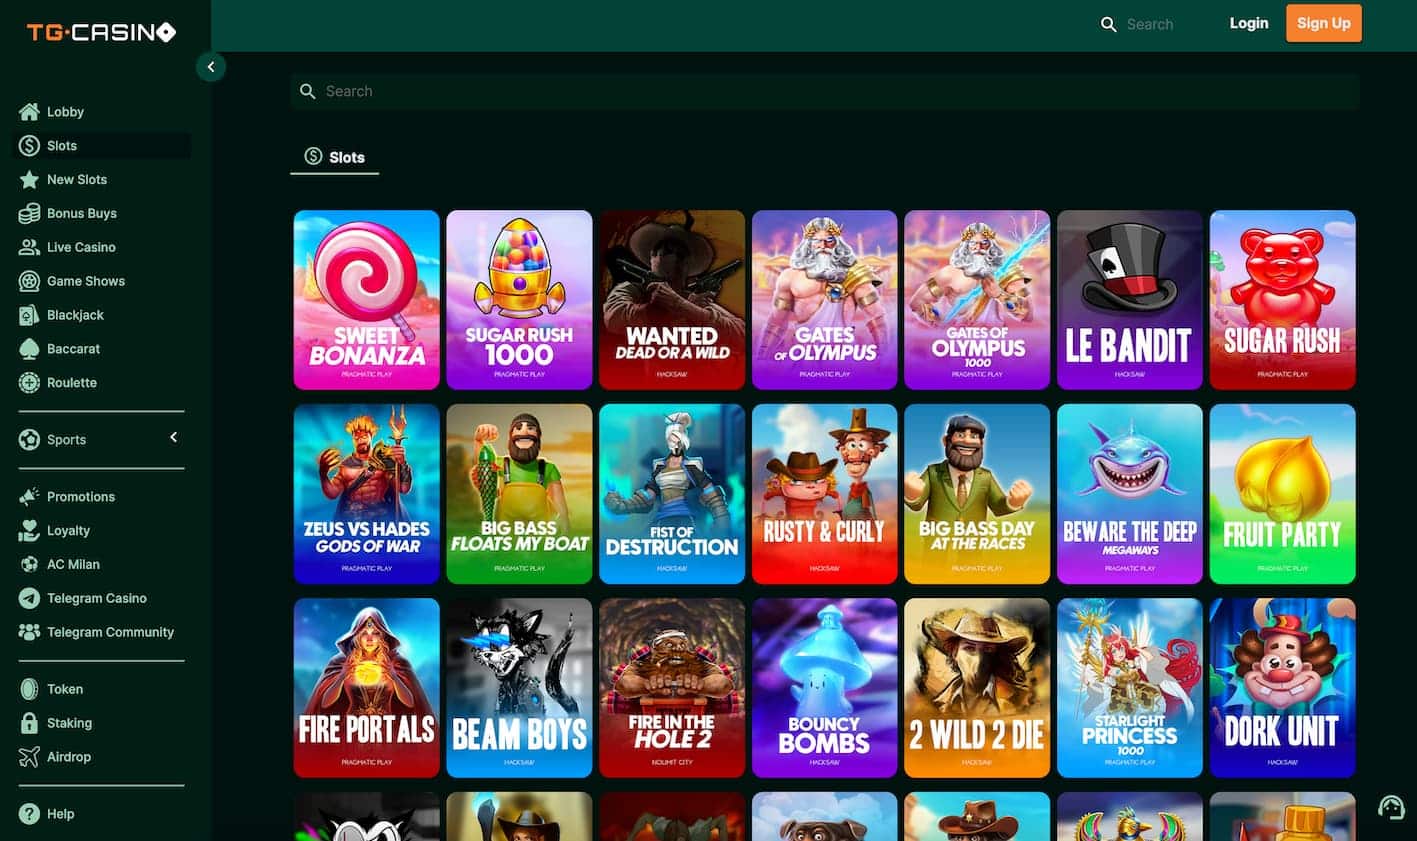Open Blackjack cards icon
The image size is (1417, 841).
pos(29,315)
